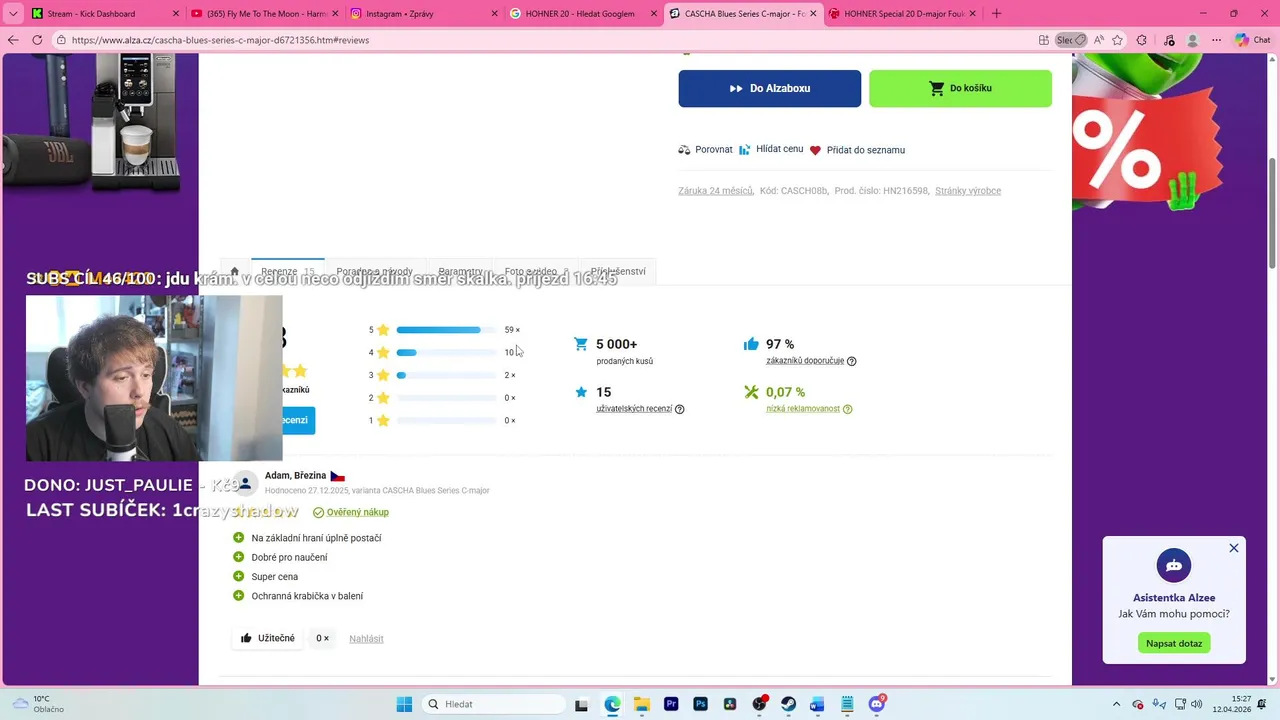Select the Příslušenství tab
This screenshot has width=1280, height=720.
(618, 272)
